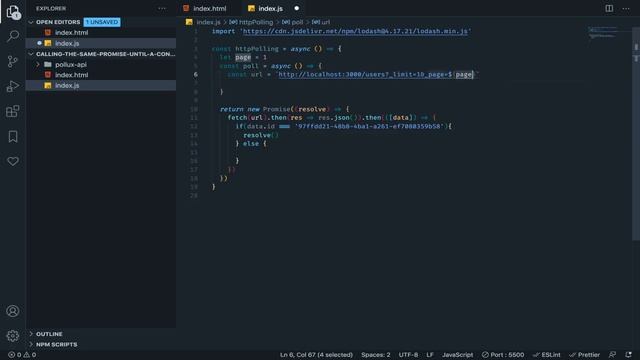640x360 pixels.
Task: Click the id string '97ffdd21-48b8...' on line 12
Action: [369, 127]
